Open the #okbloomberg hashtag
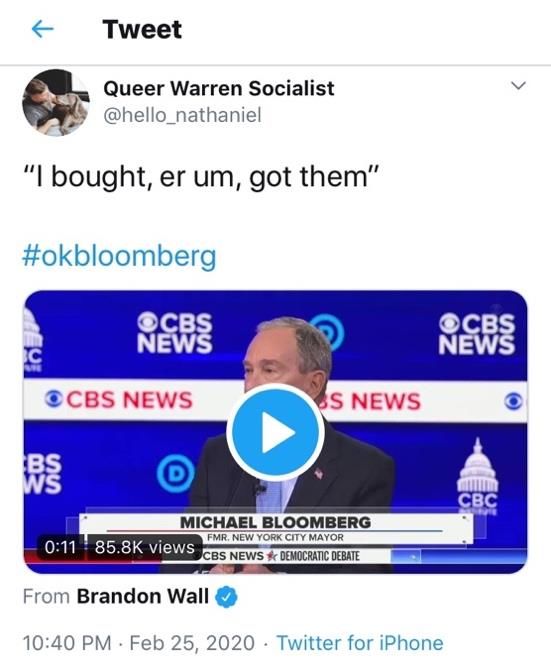This screenshot has width=551, height=670. (119, 256)
